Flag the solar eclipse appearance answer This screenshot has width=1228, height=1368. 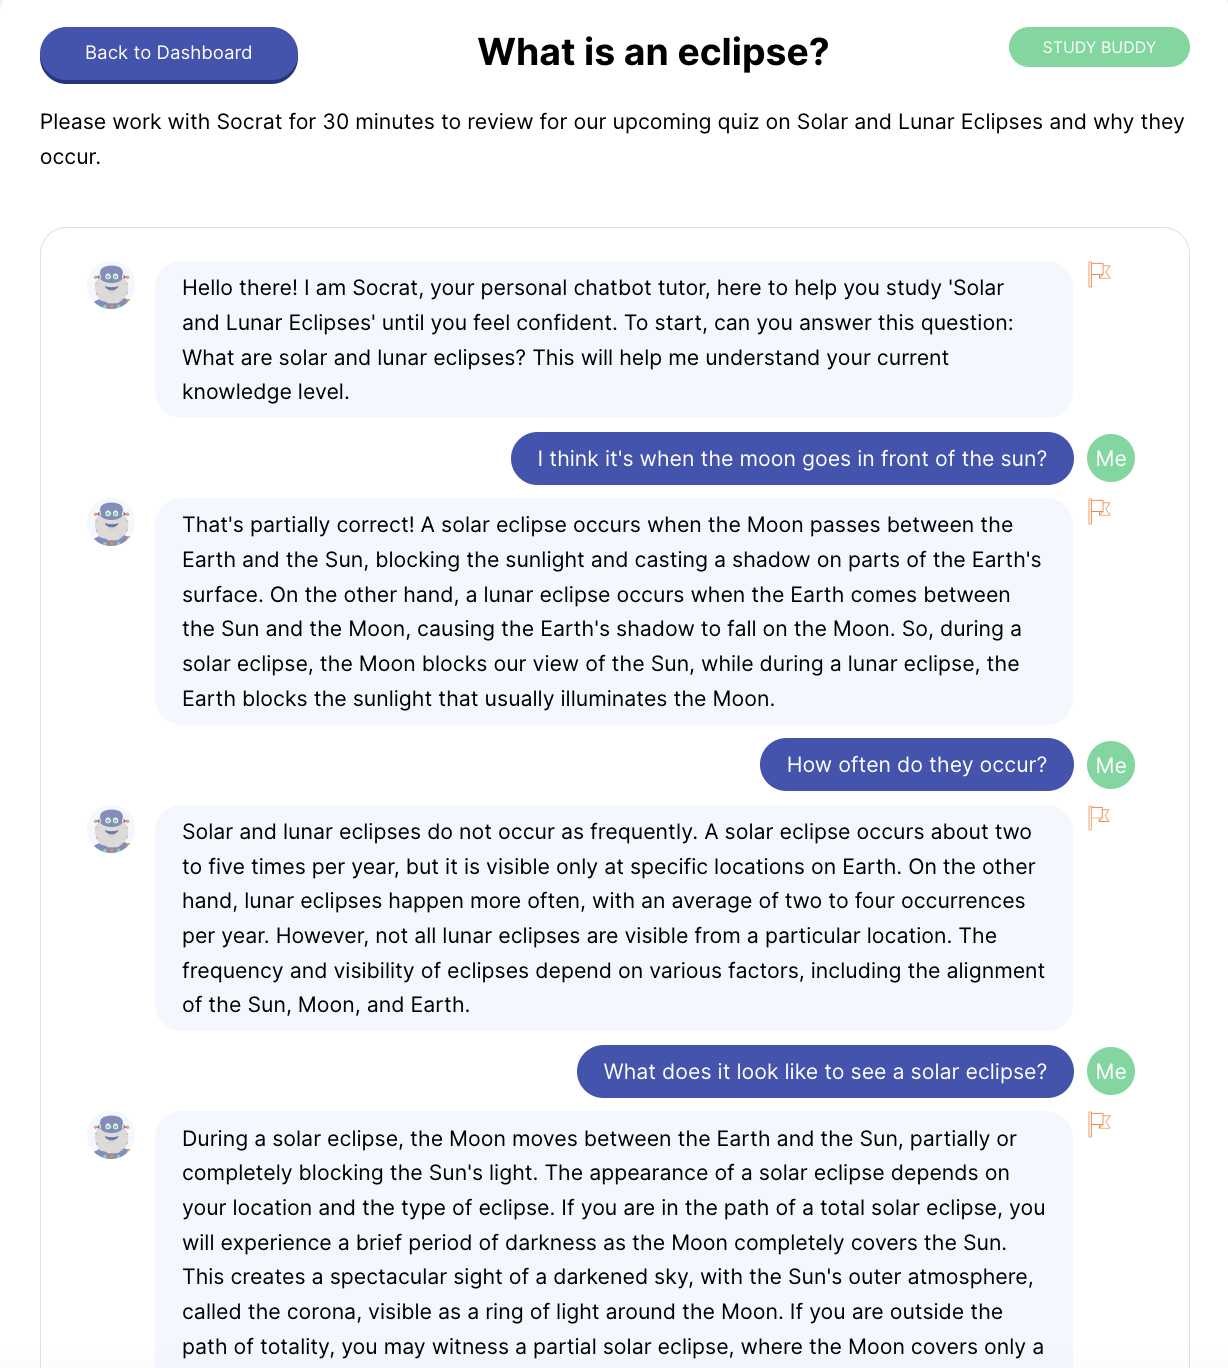1099,1124
